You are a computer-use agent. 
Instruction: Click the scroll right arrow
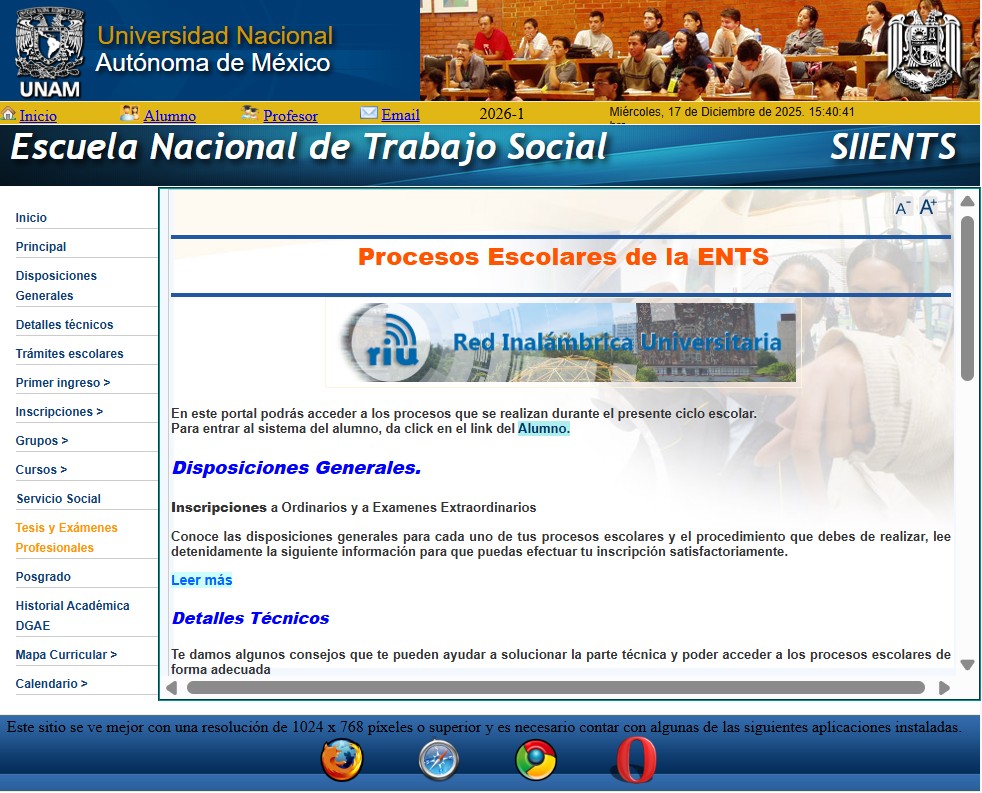click(944, 688)
